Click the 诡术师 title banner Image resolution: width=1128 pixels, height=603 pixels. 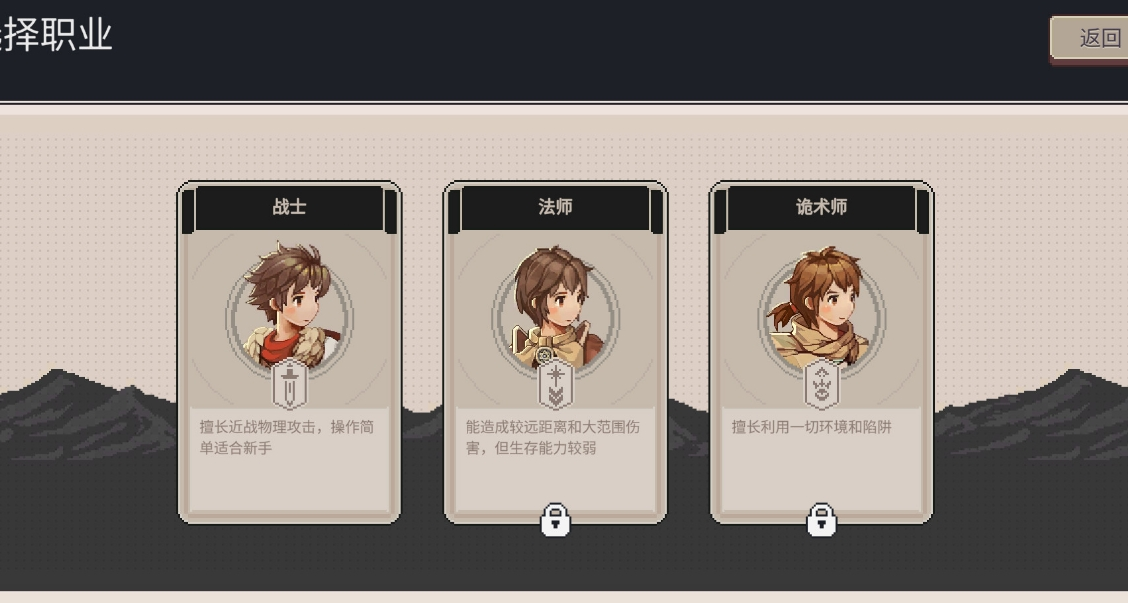[822, 207]
